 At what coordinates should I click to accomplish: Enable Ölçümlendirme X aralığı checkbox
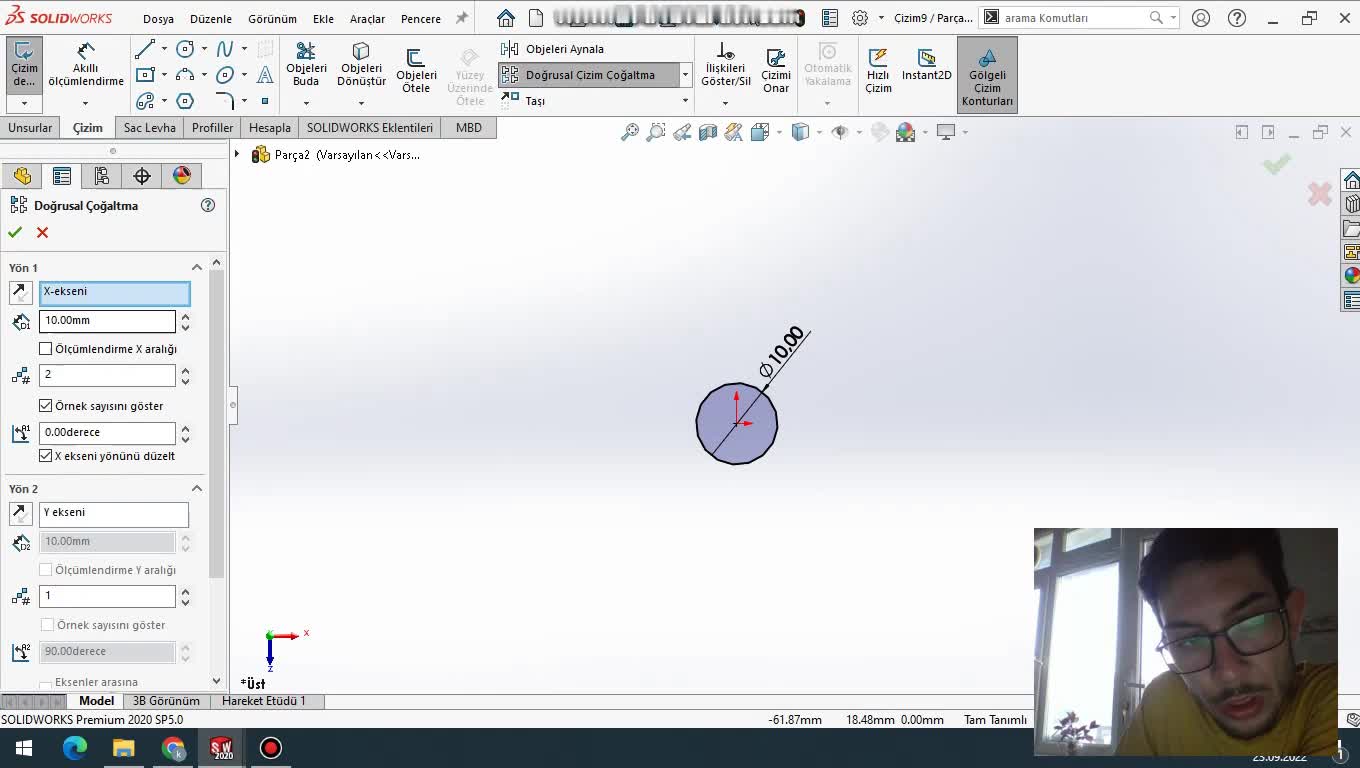pos(46,349)
